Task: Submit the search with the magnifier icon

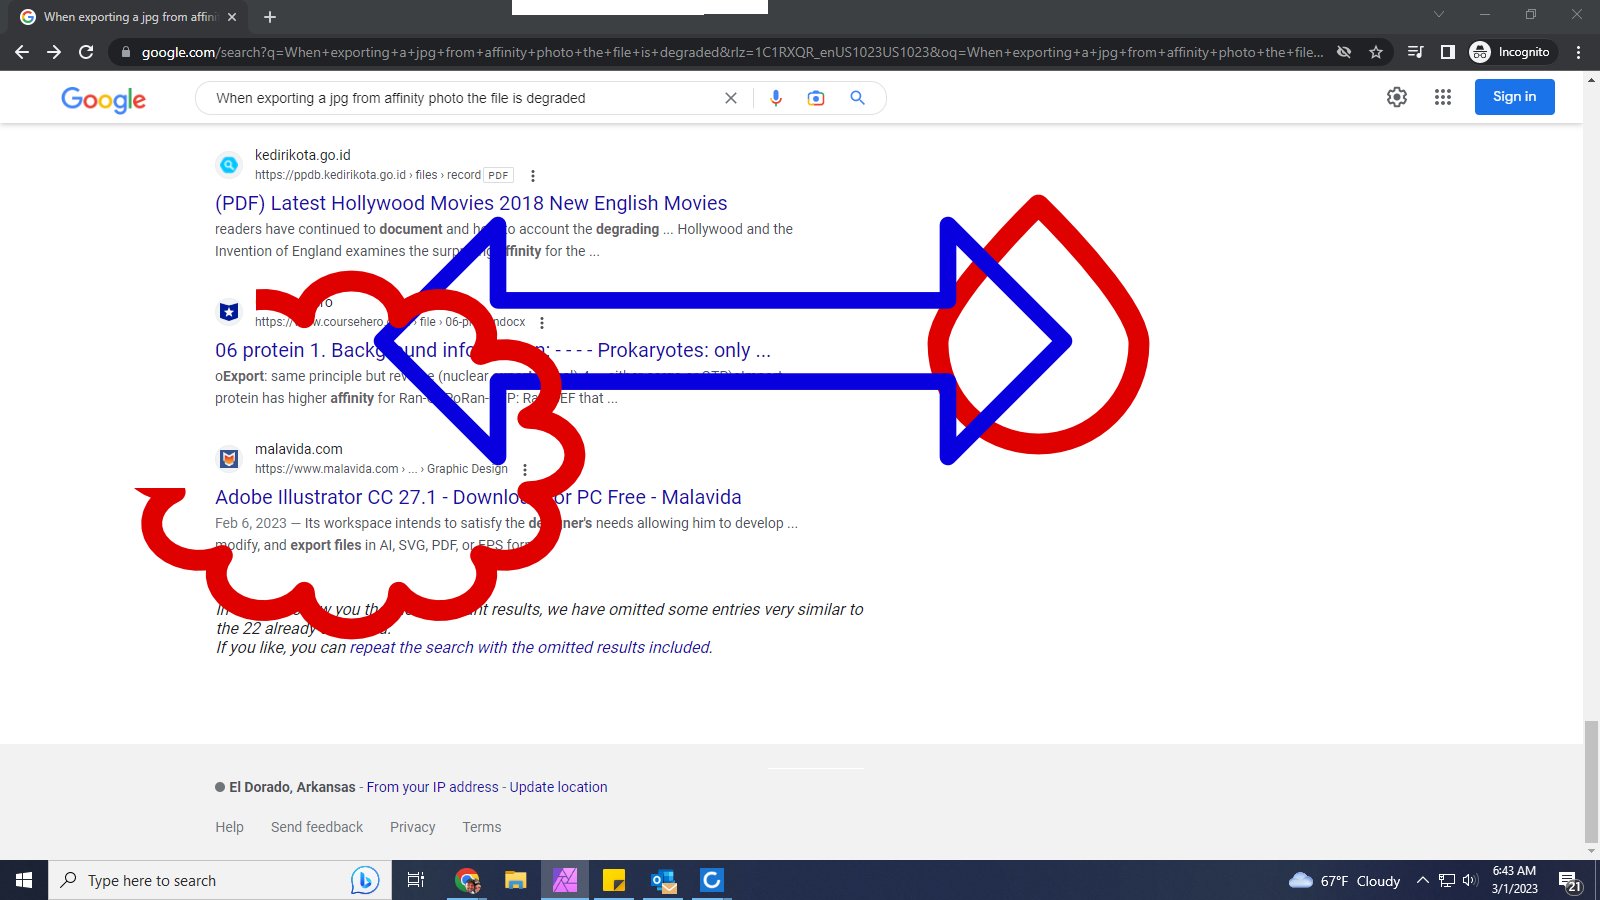Action: click(857, 98)
